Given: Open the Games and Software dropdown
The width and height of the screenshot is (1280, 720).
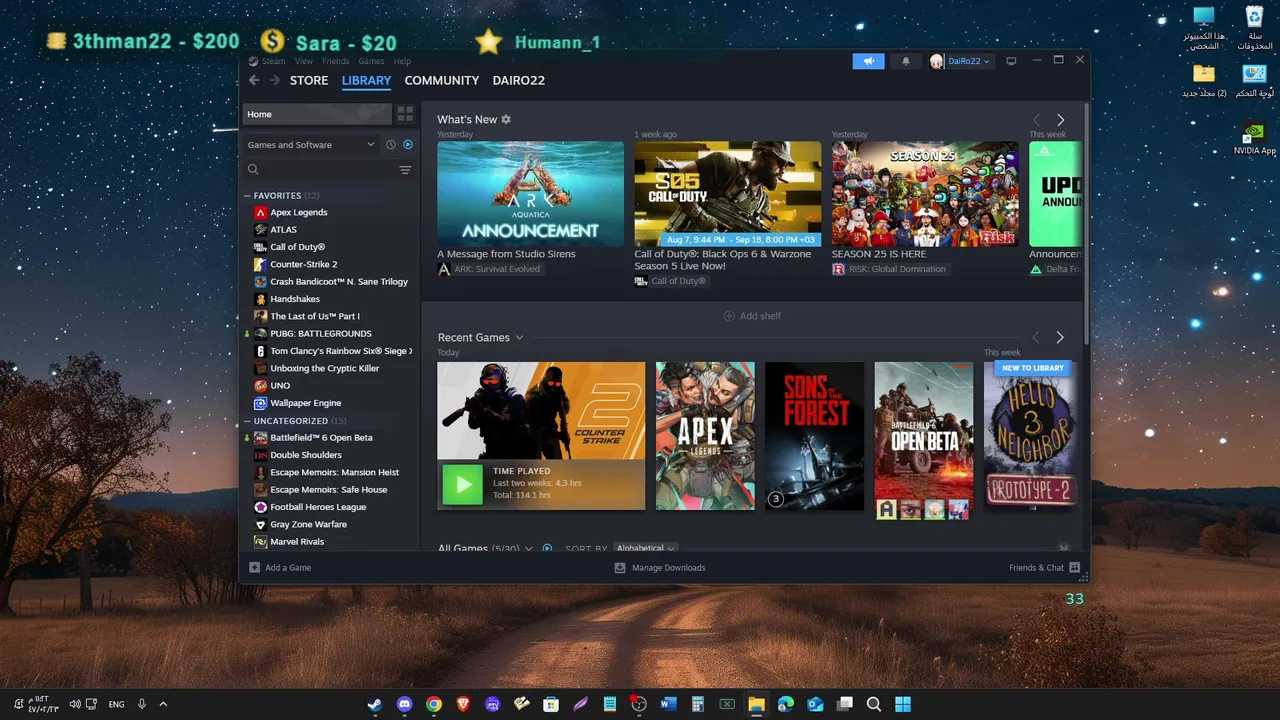Looking at the screenshot, I should click(311, 145).
